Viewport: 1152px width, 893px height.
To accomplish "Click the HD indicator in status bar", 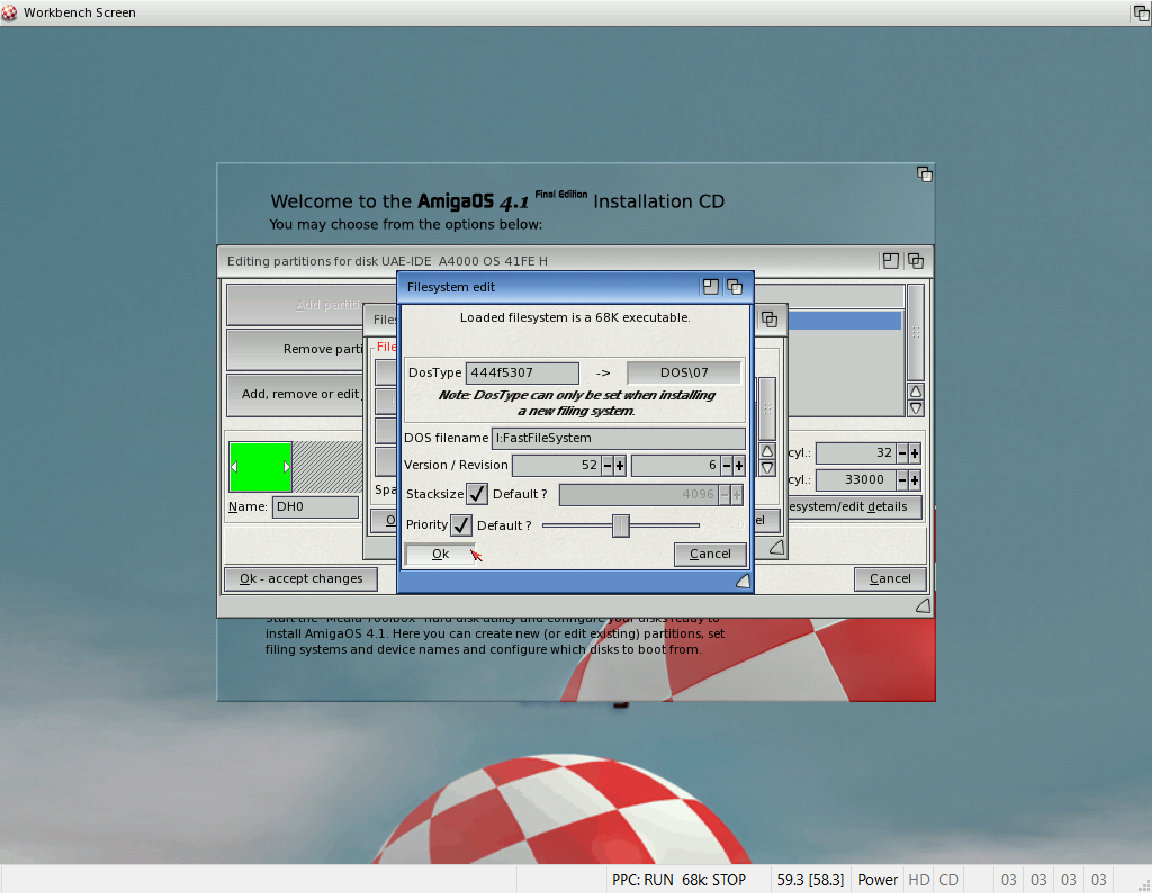I will click(918, 880).
